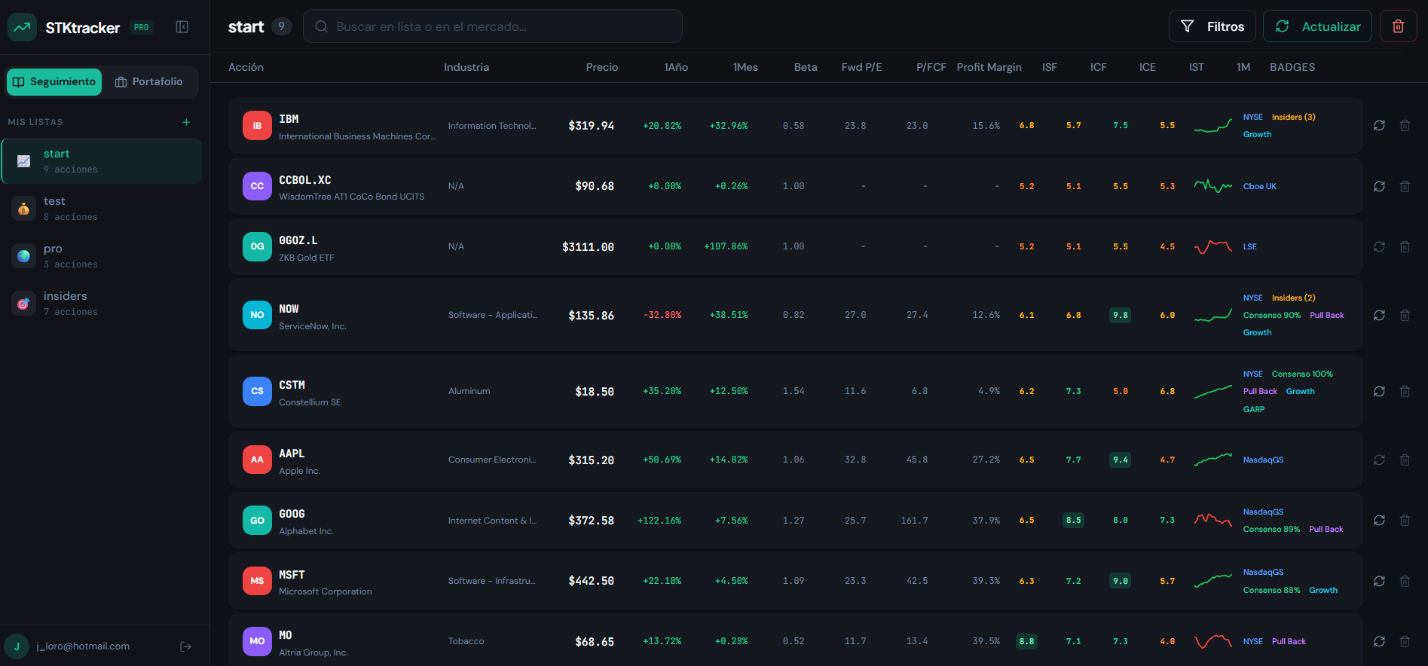
Task: Click IBM Insiders (3) badge
Action: (x=1293, y=117)
